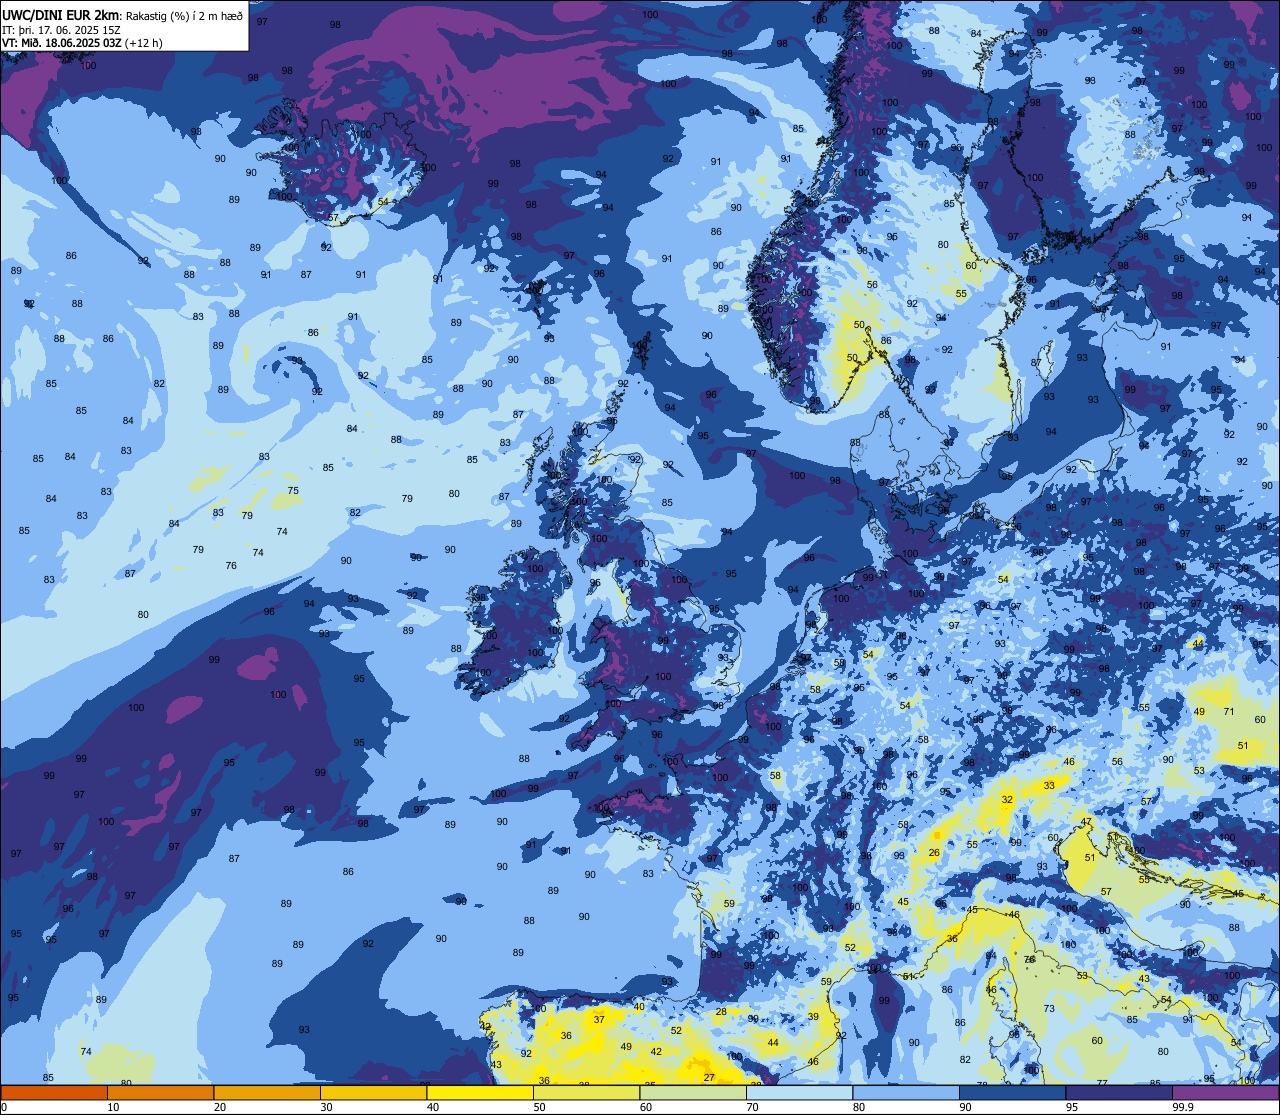The image size is (1280, 1115).
Task: Click the light blue 70–80 legend segment
Action: tap(799, 1092)
